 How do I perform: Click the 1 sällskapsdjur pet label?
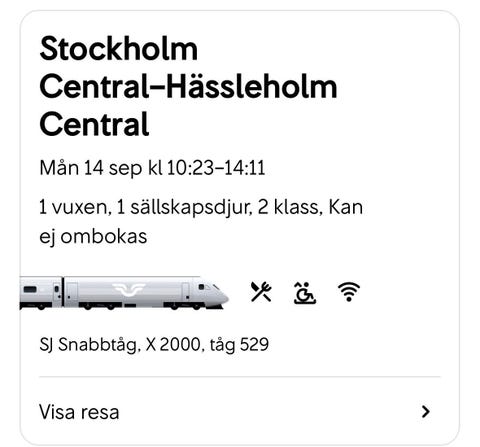184,208
